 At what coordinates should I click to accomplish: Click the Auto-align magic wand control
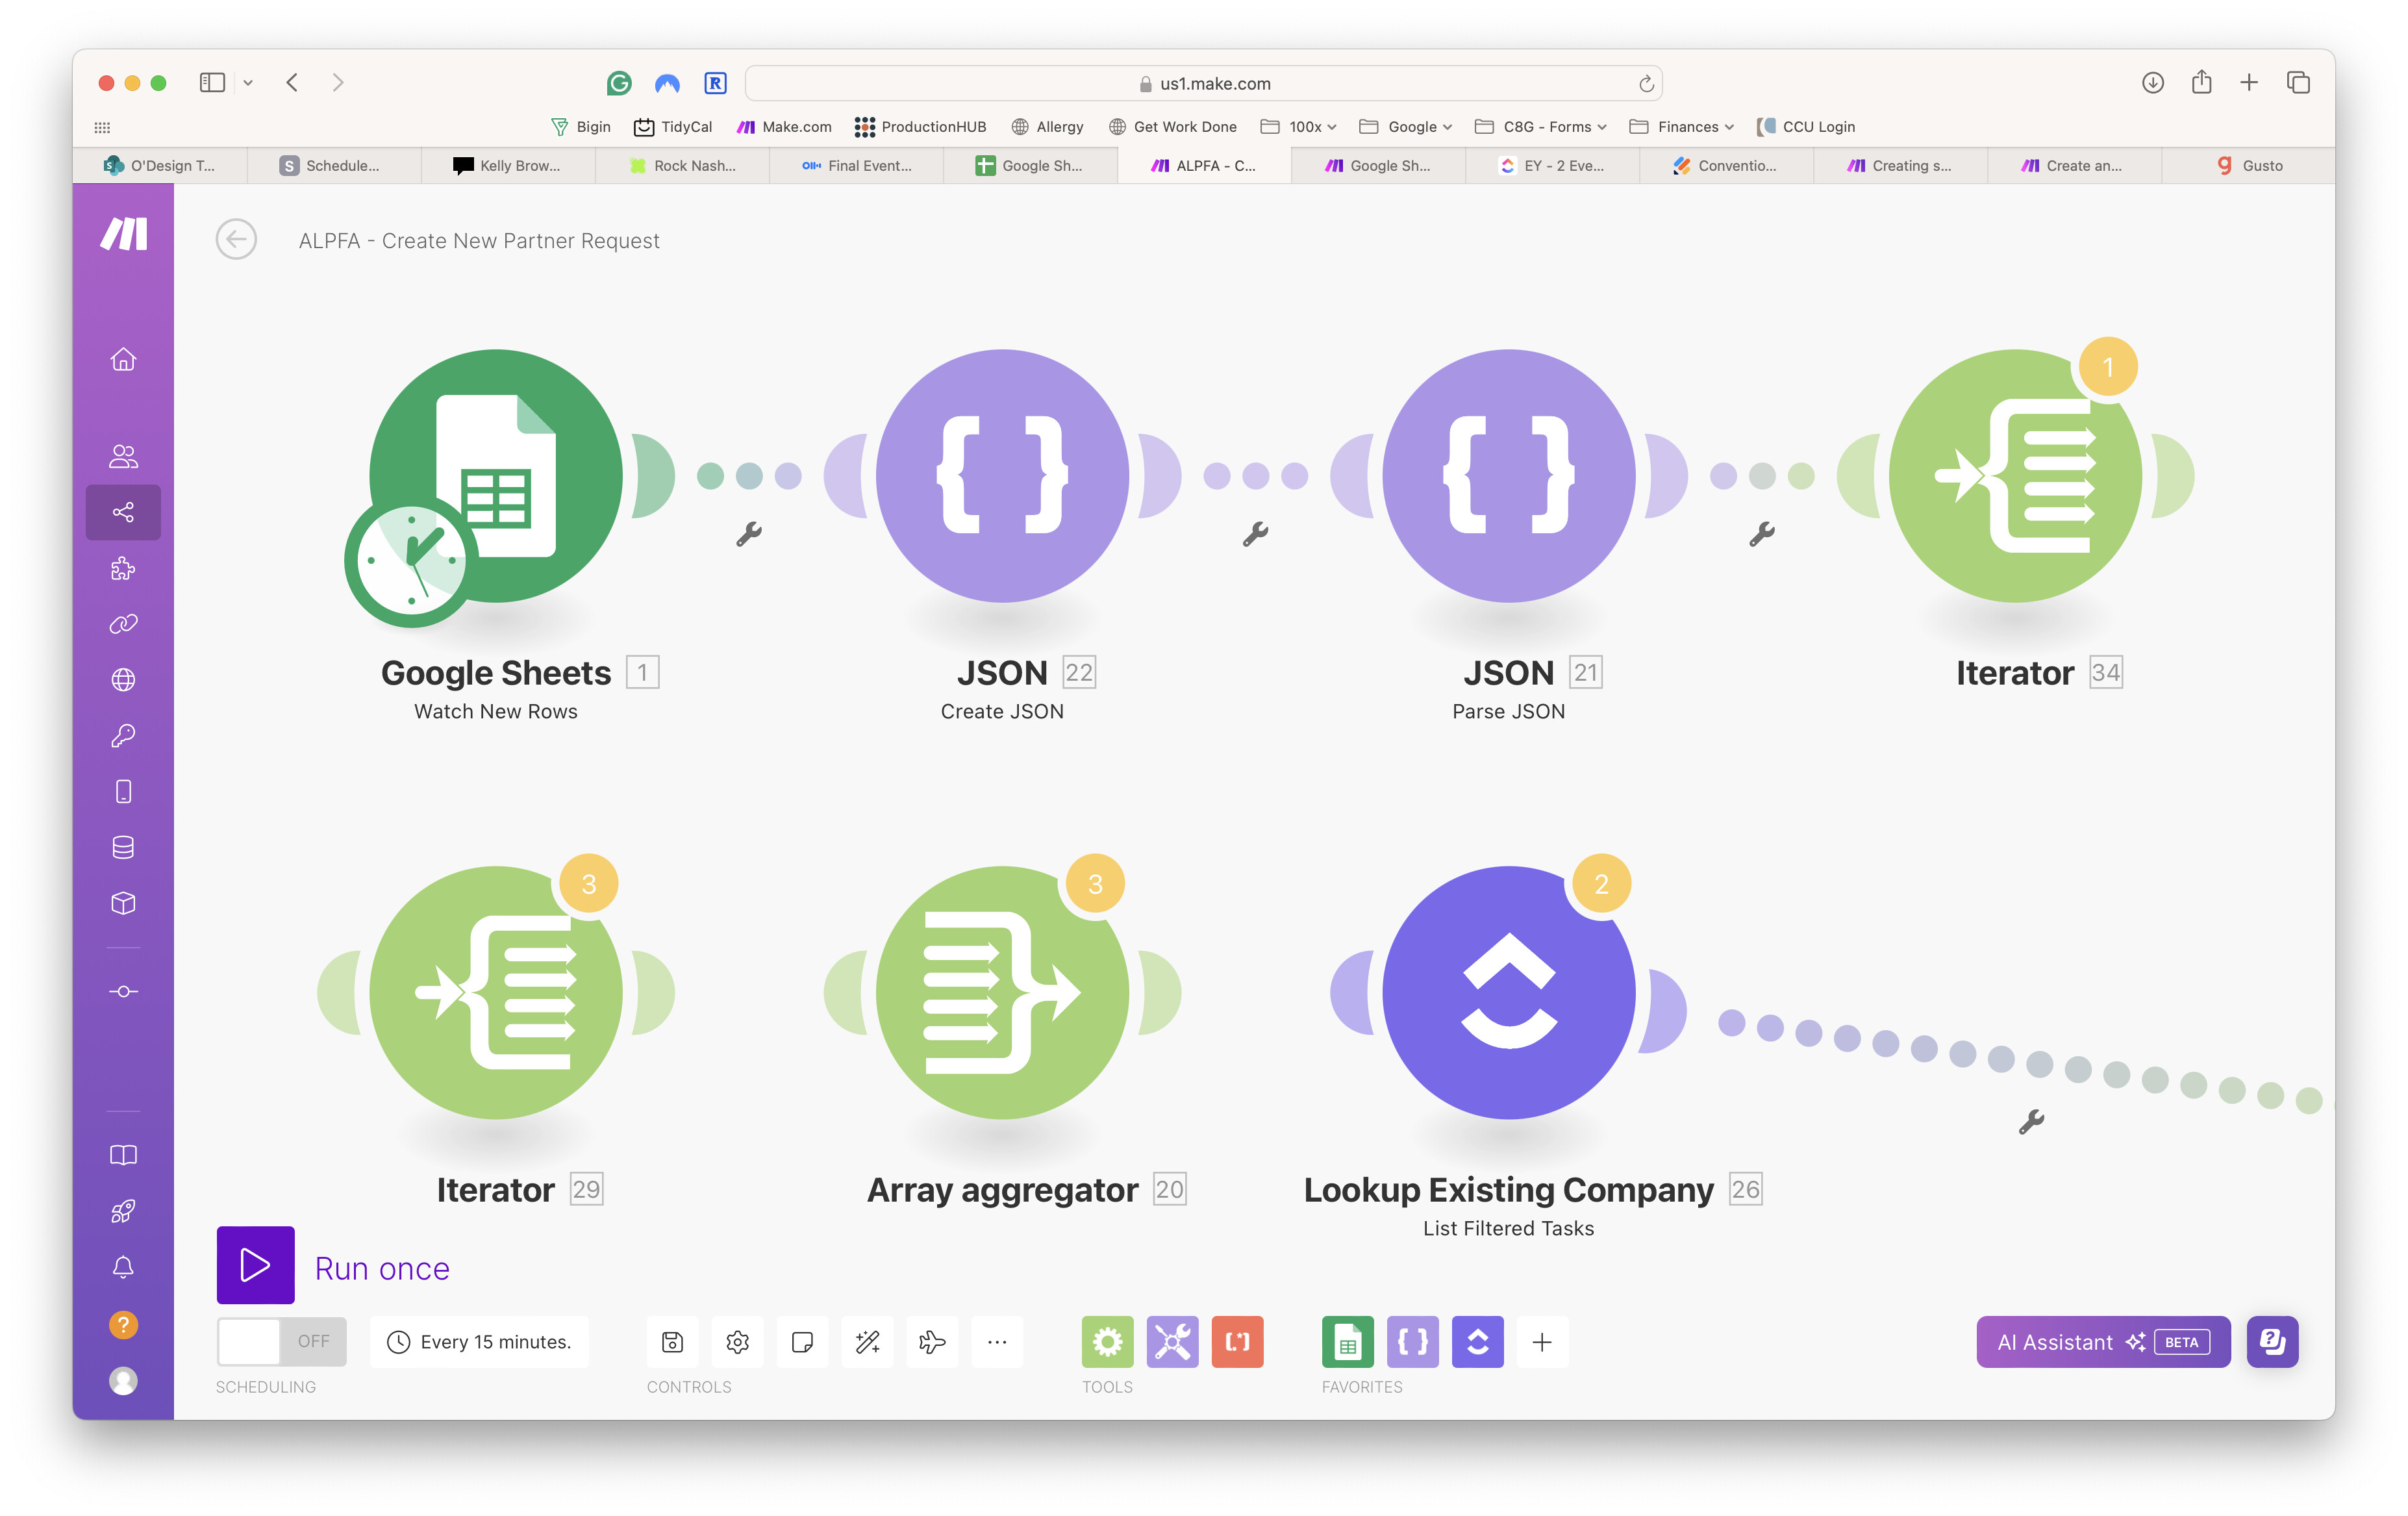tap(867, 1342)
